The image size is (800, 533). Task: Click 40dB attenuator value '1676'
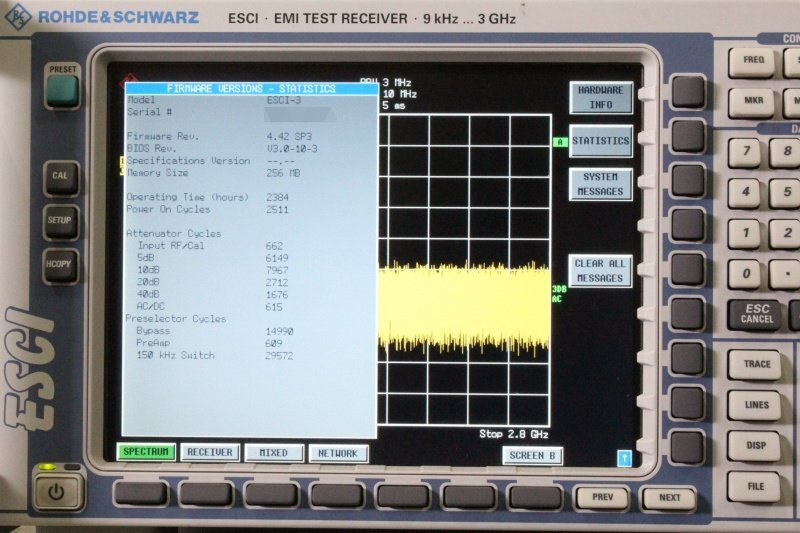(277, 295)
